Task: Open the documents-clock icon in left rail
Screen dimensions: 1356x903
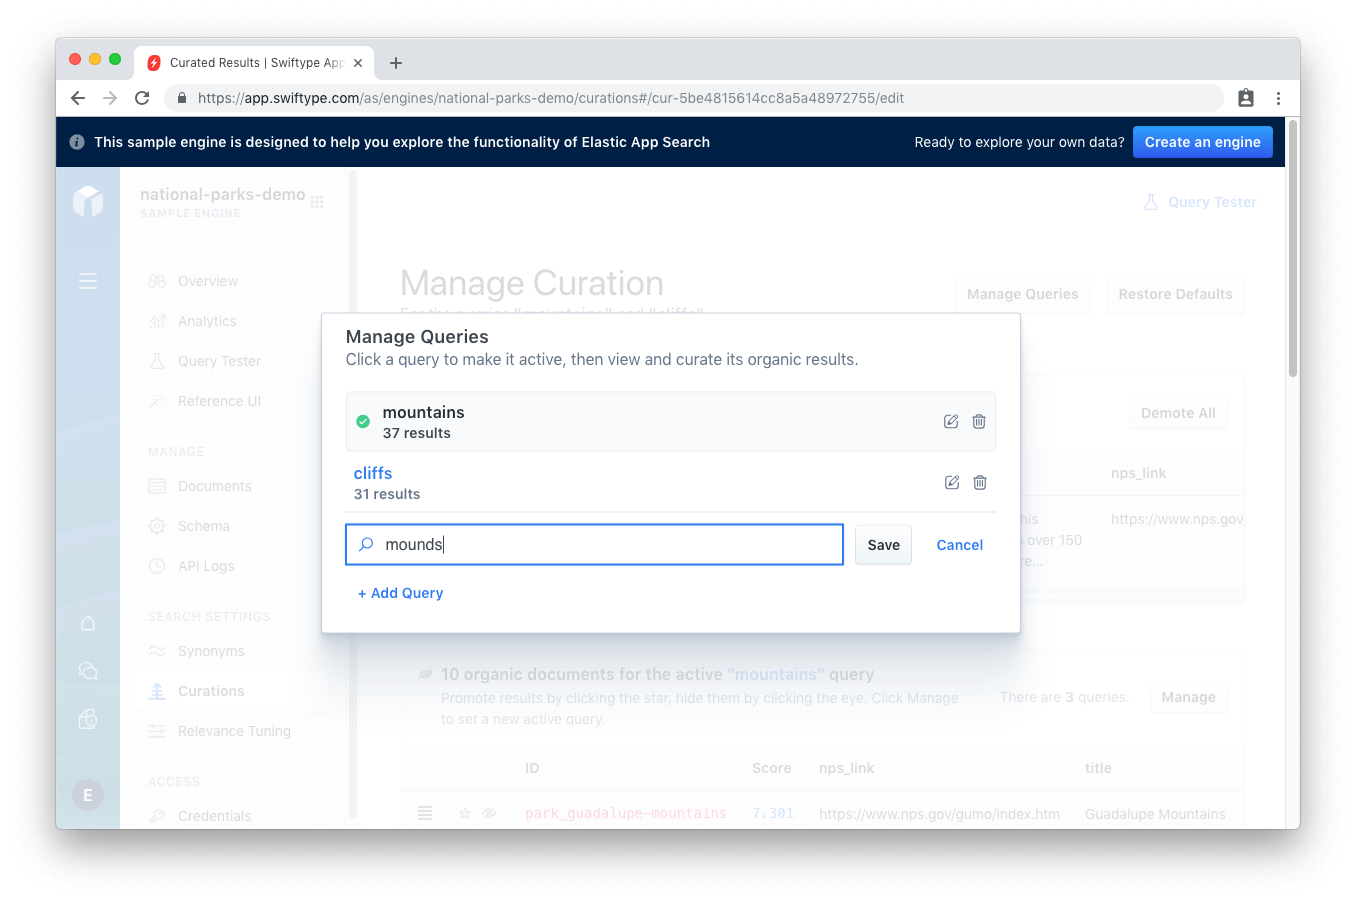Action: coord(88,719)
